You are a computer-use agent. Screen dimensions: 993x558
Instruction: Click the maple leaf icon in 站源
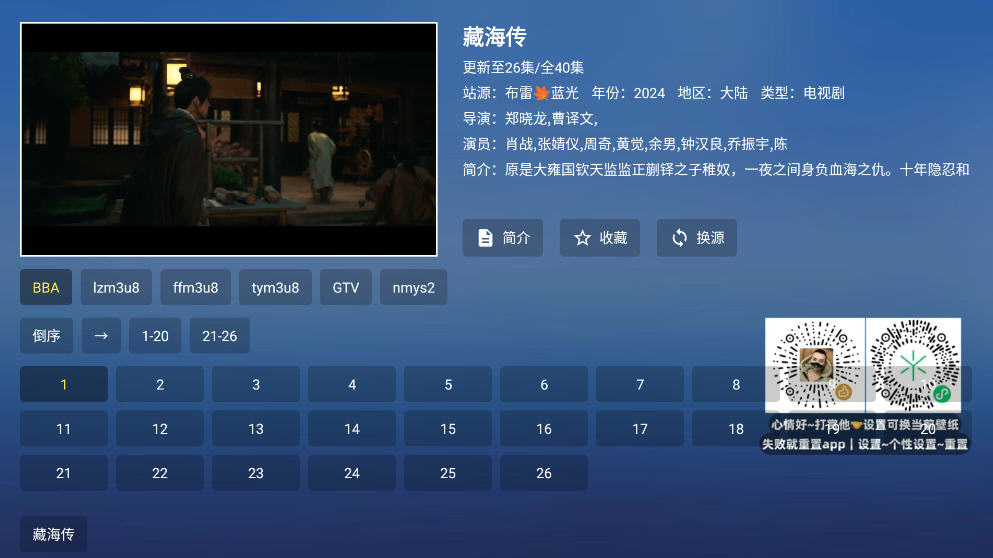(541, 93)
